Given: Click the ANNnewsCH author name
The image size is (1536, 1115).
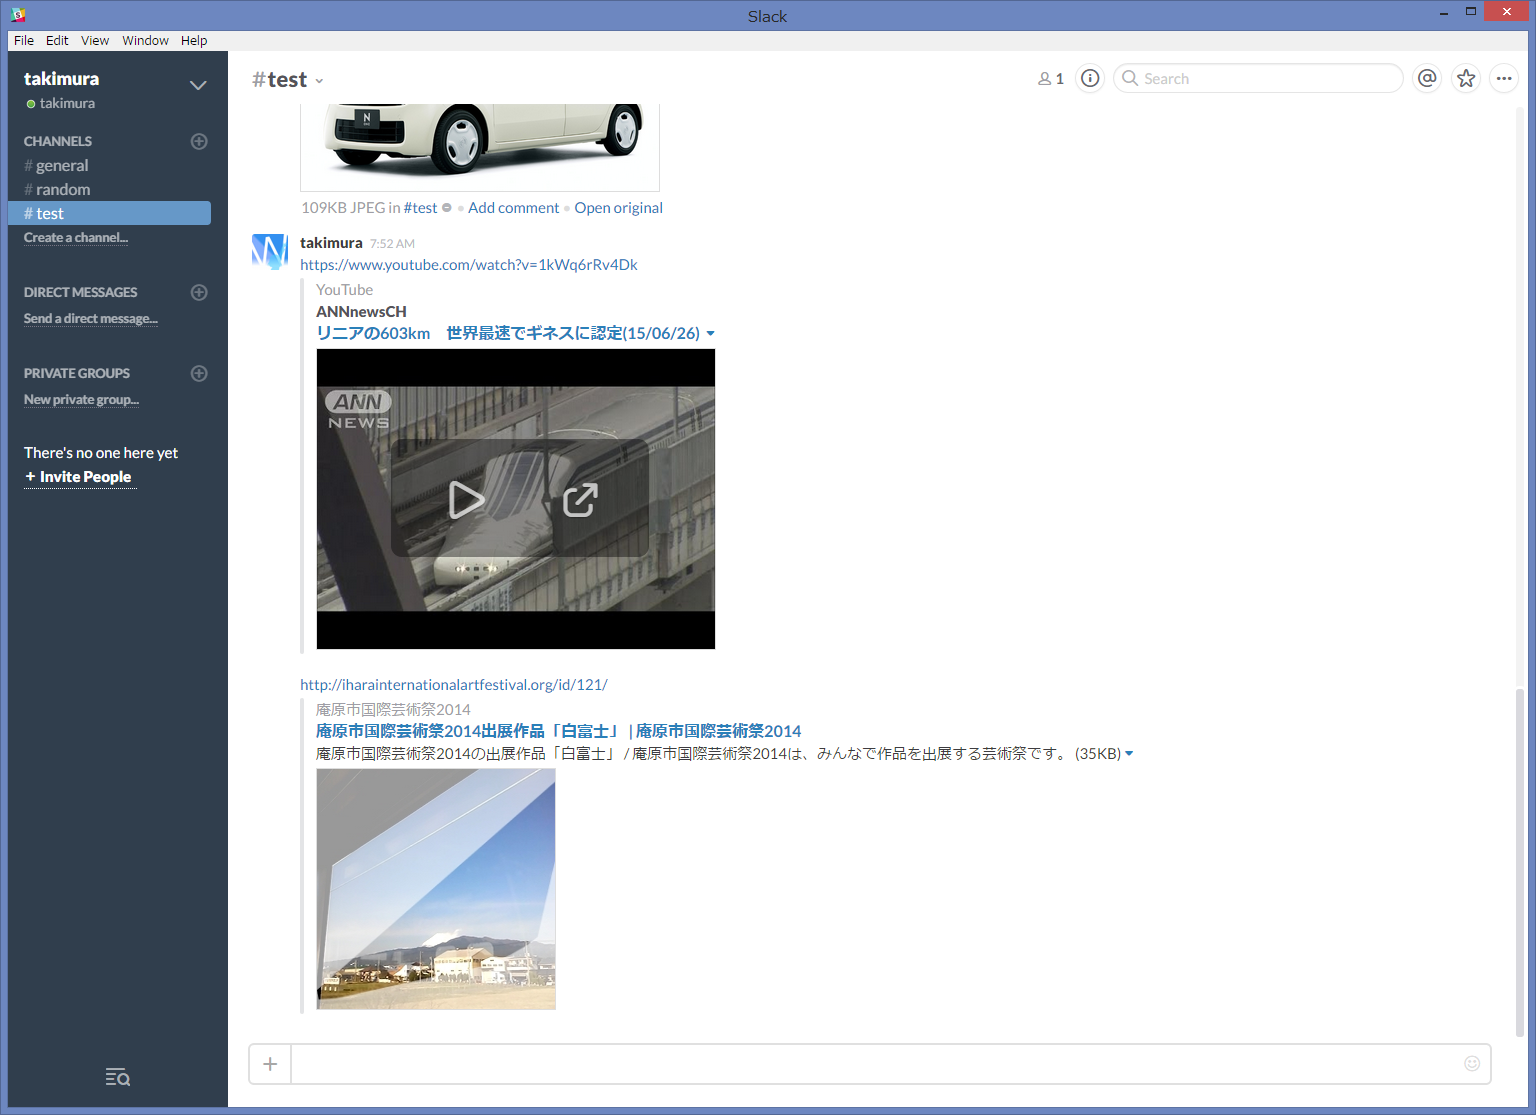Looking at the screenshot, I should (x=361, y=312).
